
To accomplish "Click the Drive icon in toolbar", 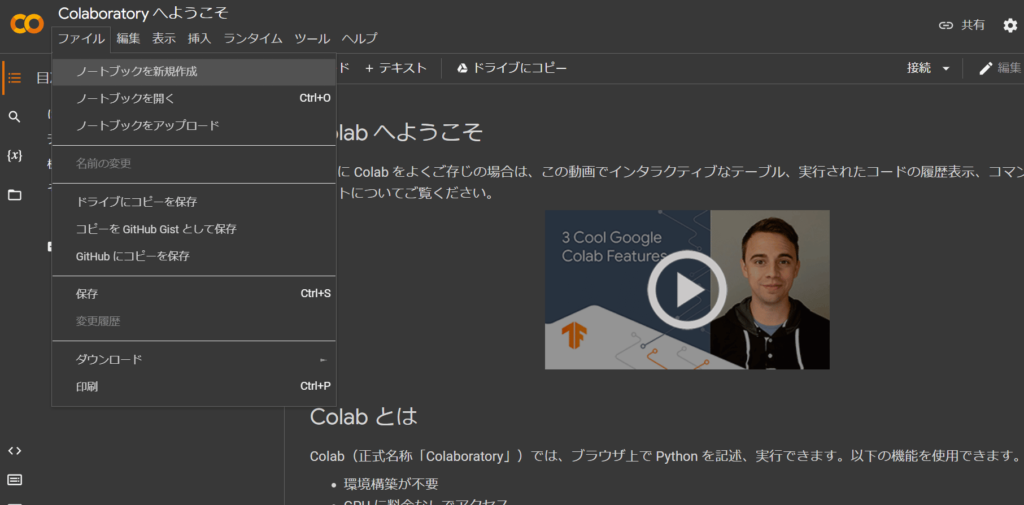I will [462, 68].
